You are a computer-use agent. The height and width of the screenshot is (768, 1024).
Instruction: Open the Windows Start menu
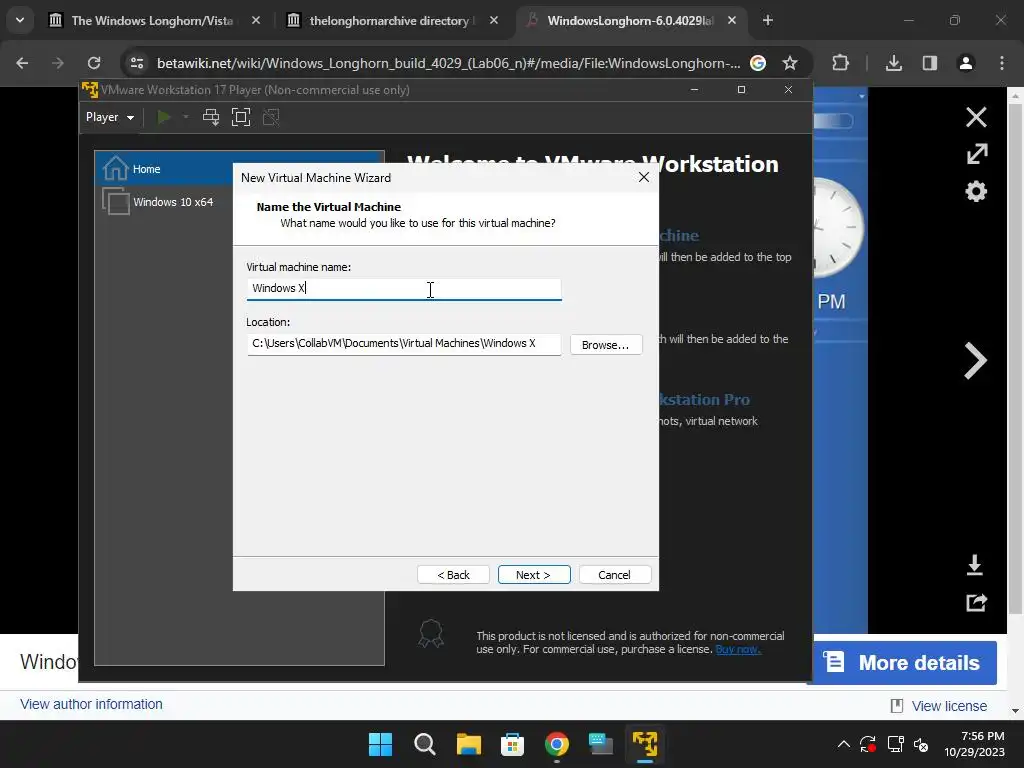click(x=381, y=744)
